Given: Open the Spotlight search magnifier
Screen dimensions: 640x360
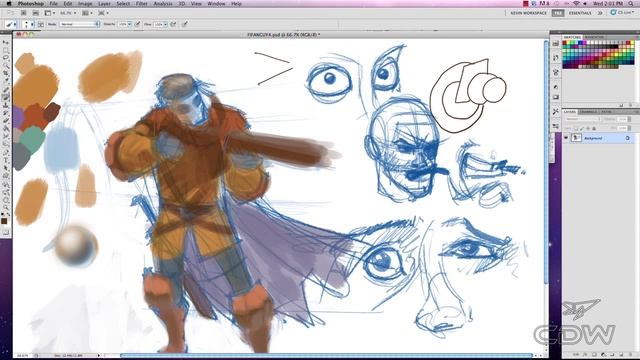Looking at the screenshot, I should pos(631,4).
